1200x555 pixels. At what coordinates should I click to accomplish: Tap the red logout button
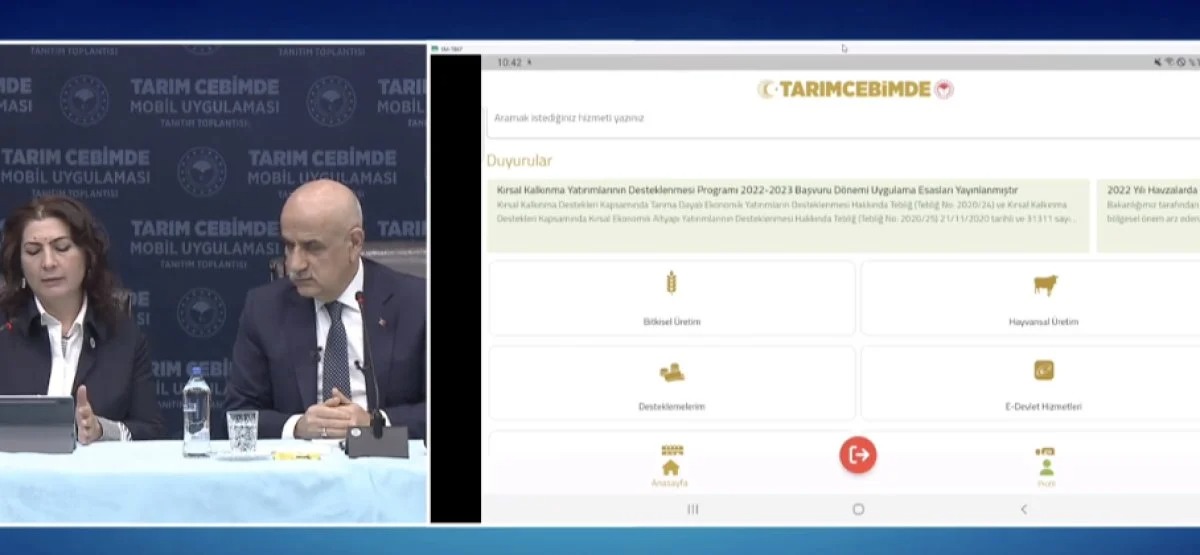(858, 455)
